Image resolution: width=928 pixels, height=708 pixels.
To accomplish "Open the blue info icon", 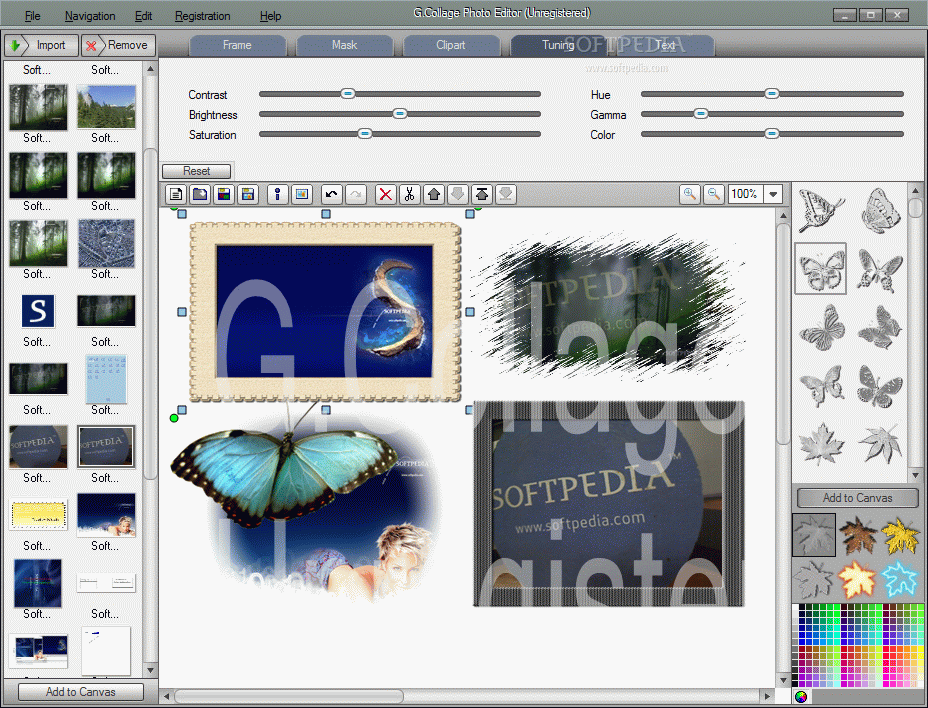I will [x=278, y=194].
